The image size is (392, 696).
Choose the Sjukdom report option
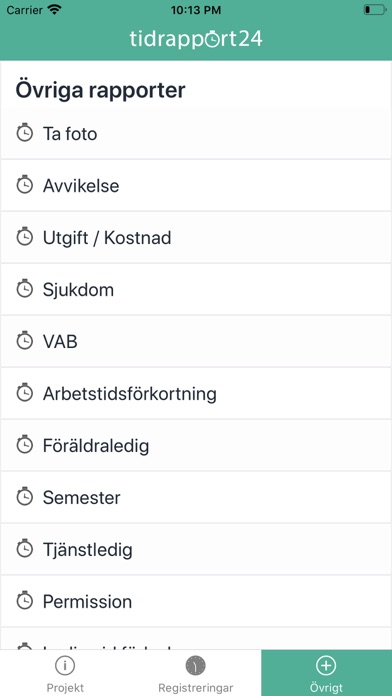tap(196, 289)
